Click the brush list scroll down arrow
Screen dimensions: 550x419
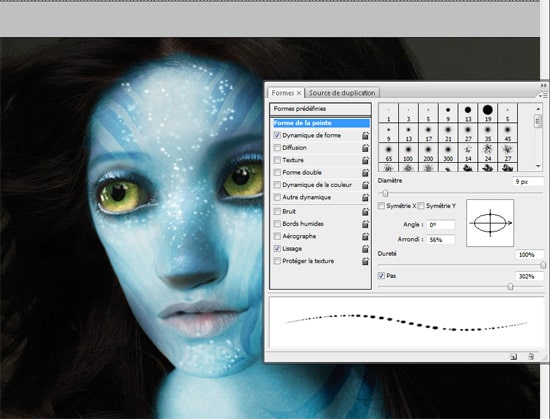(538, 166)
